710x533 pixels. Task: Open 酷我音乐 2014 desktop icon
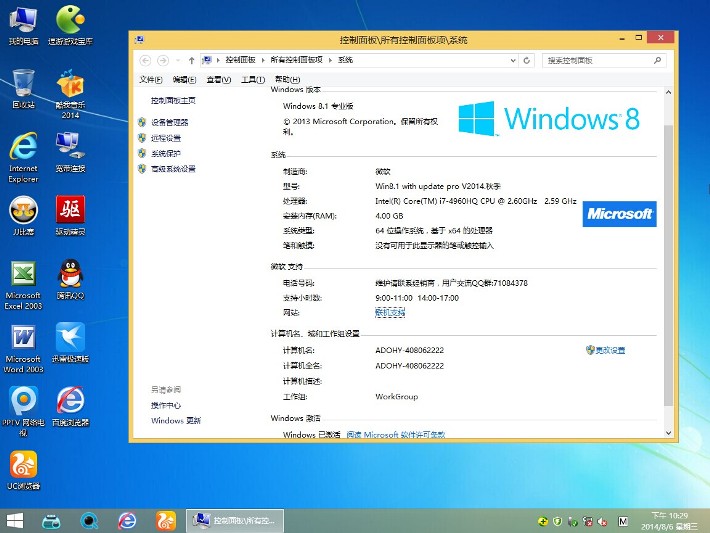(70, 94)
